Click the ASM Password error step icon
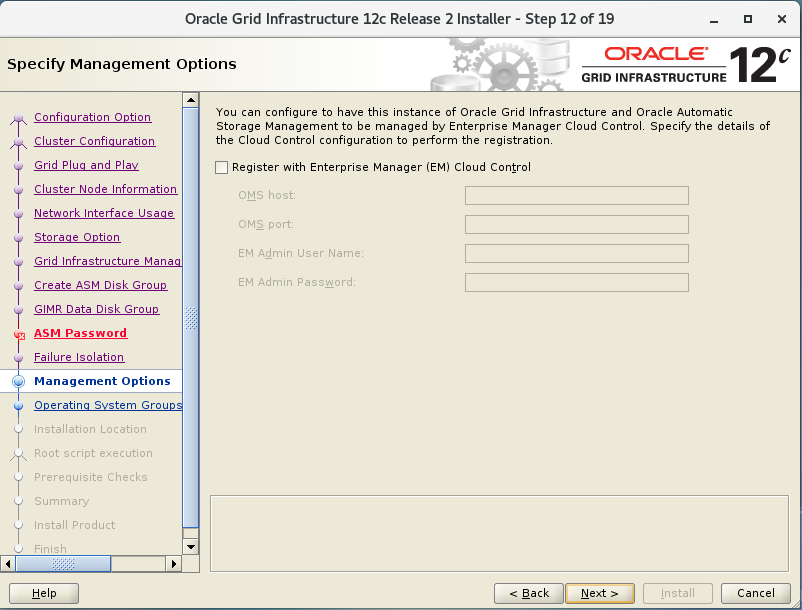This screenshot has width=802, height=610. (19, 335)
